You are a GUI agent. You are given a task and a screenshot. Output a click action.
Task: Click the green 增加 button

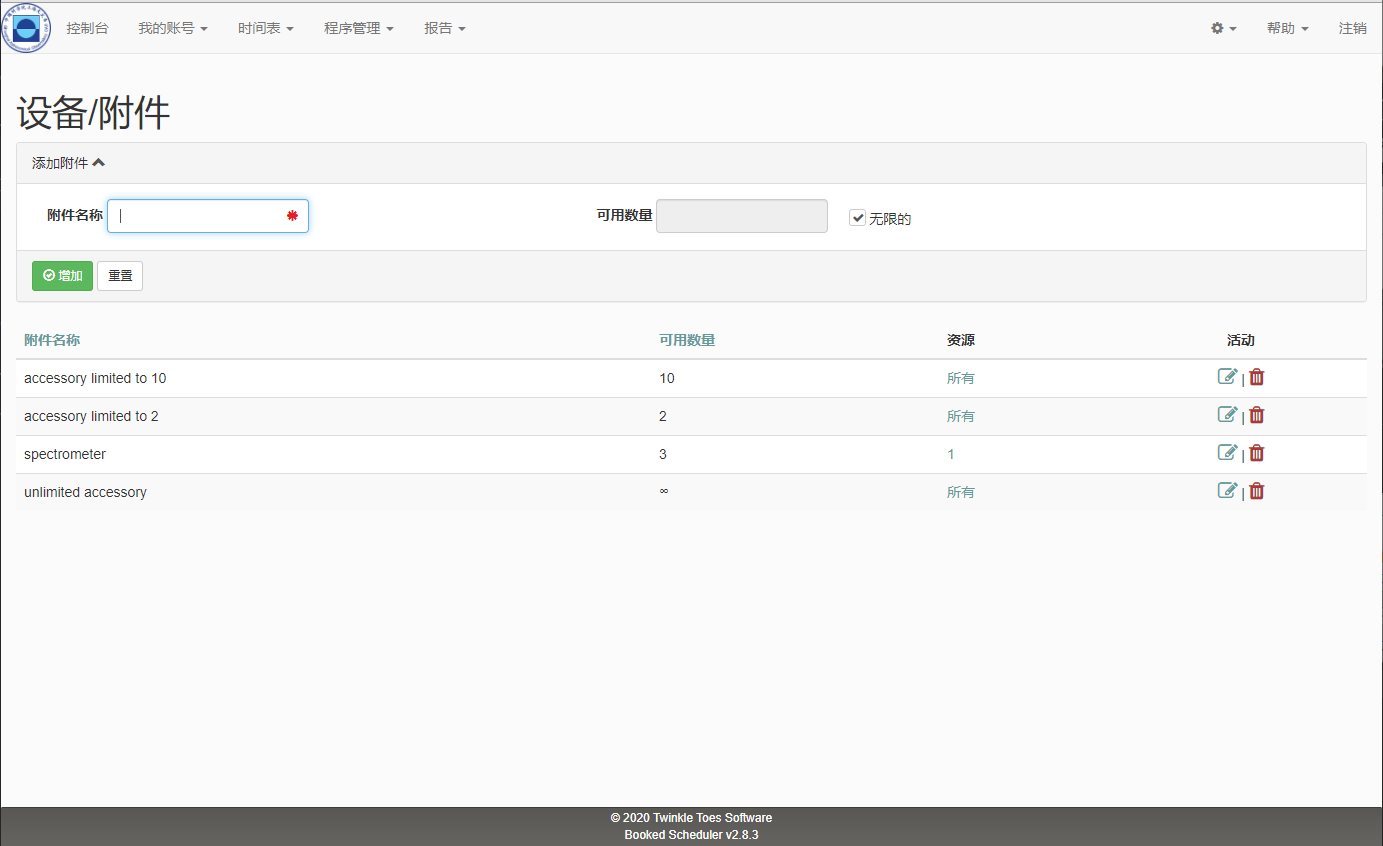point(62,276)
